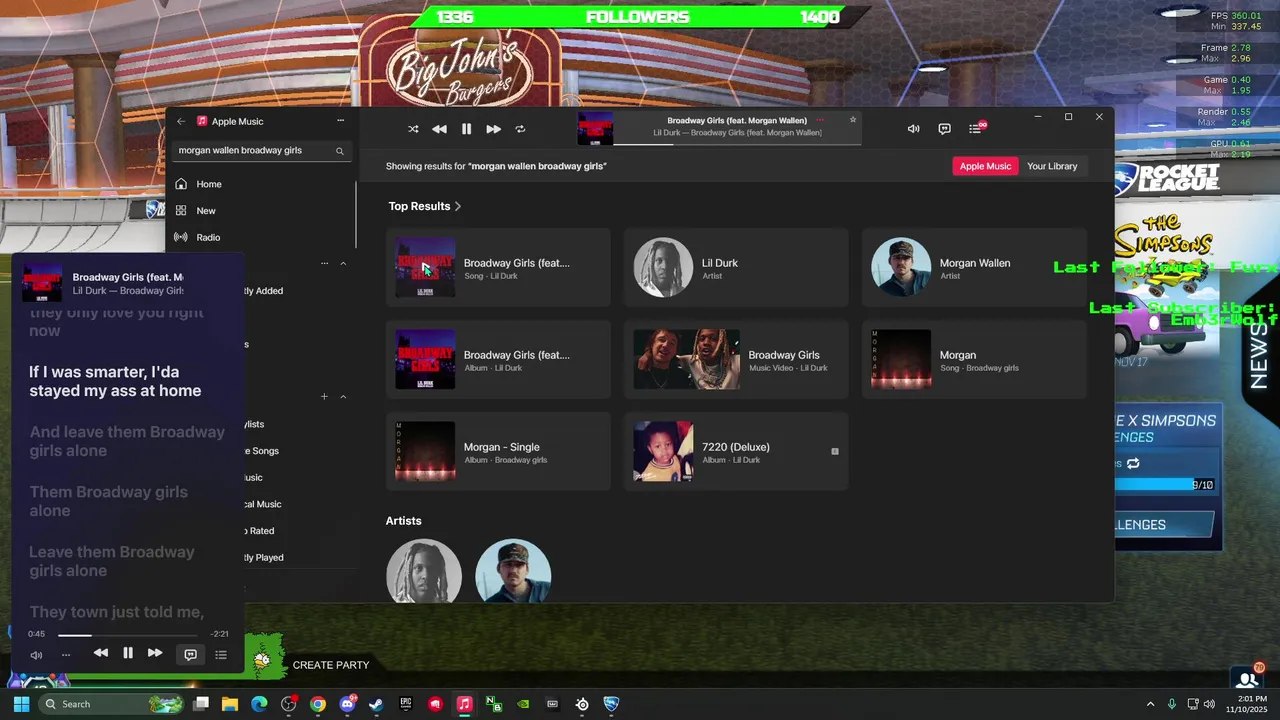Image resolution: width=1280 pixels, height=720 pixels.
Task: Pause playback in the mini player
Action: (x=128, y=653)
